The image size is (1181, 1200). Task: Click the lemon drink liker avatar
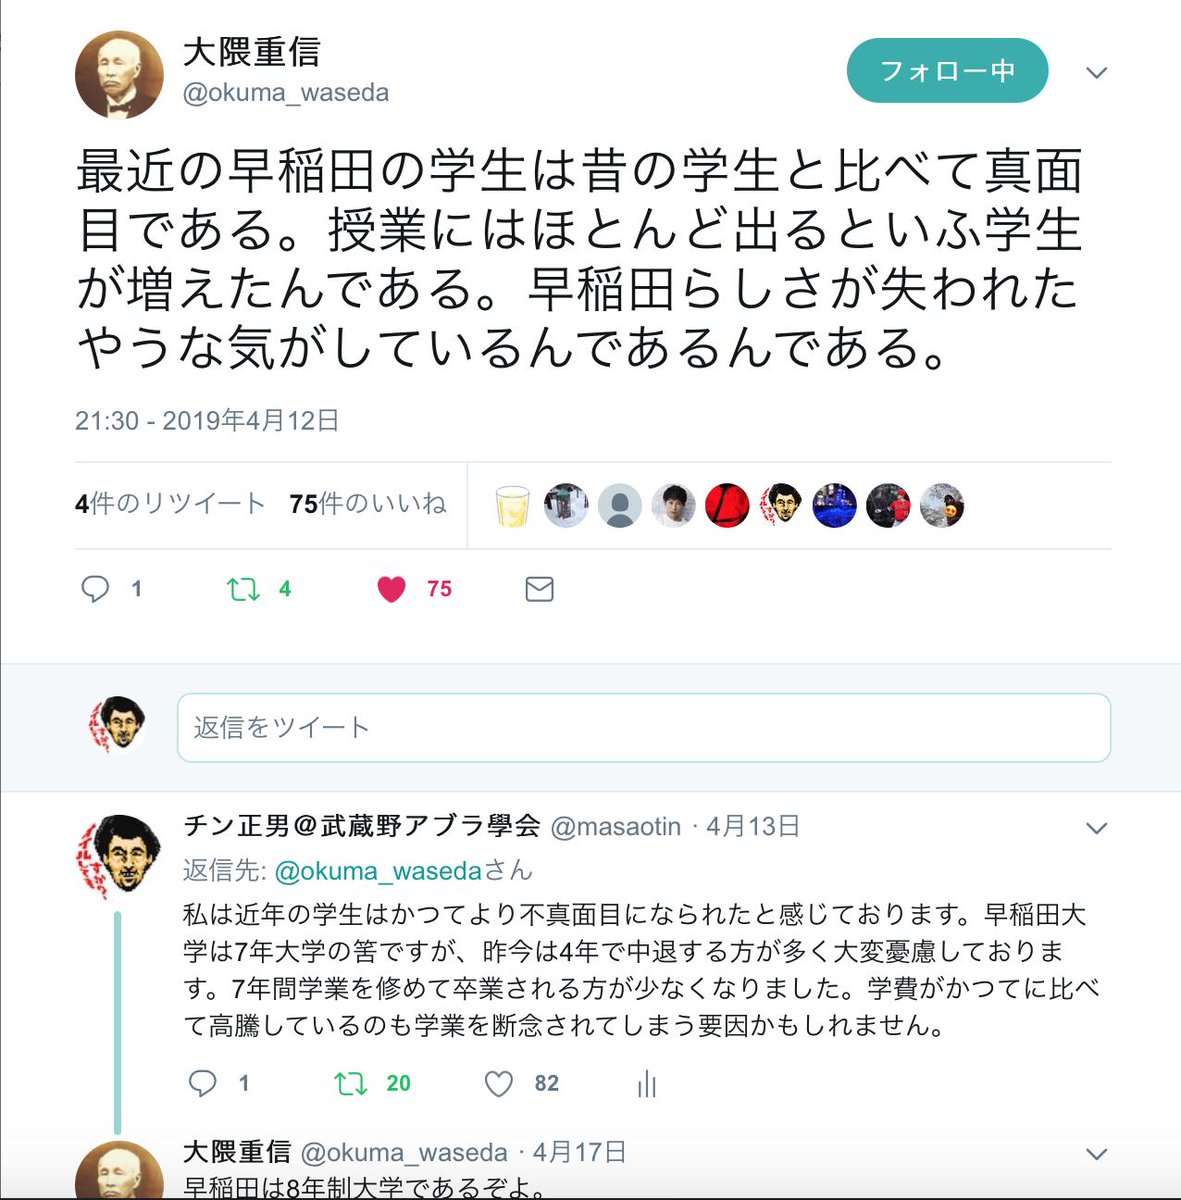512,506
